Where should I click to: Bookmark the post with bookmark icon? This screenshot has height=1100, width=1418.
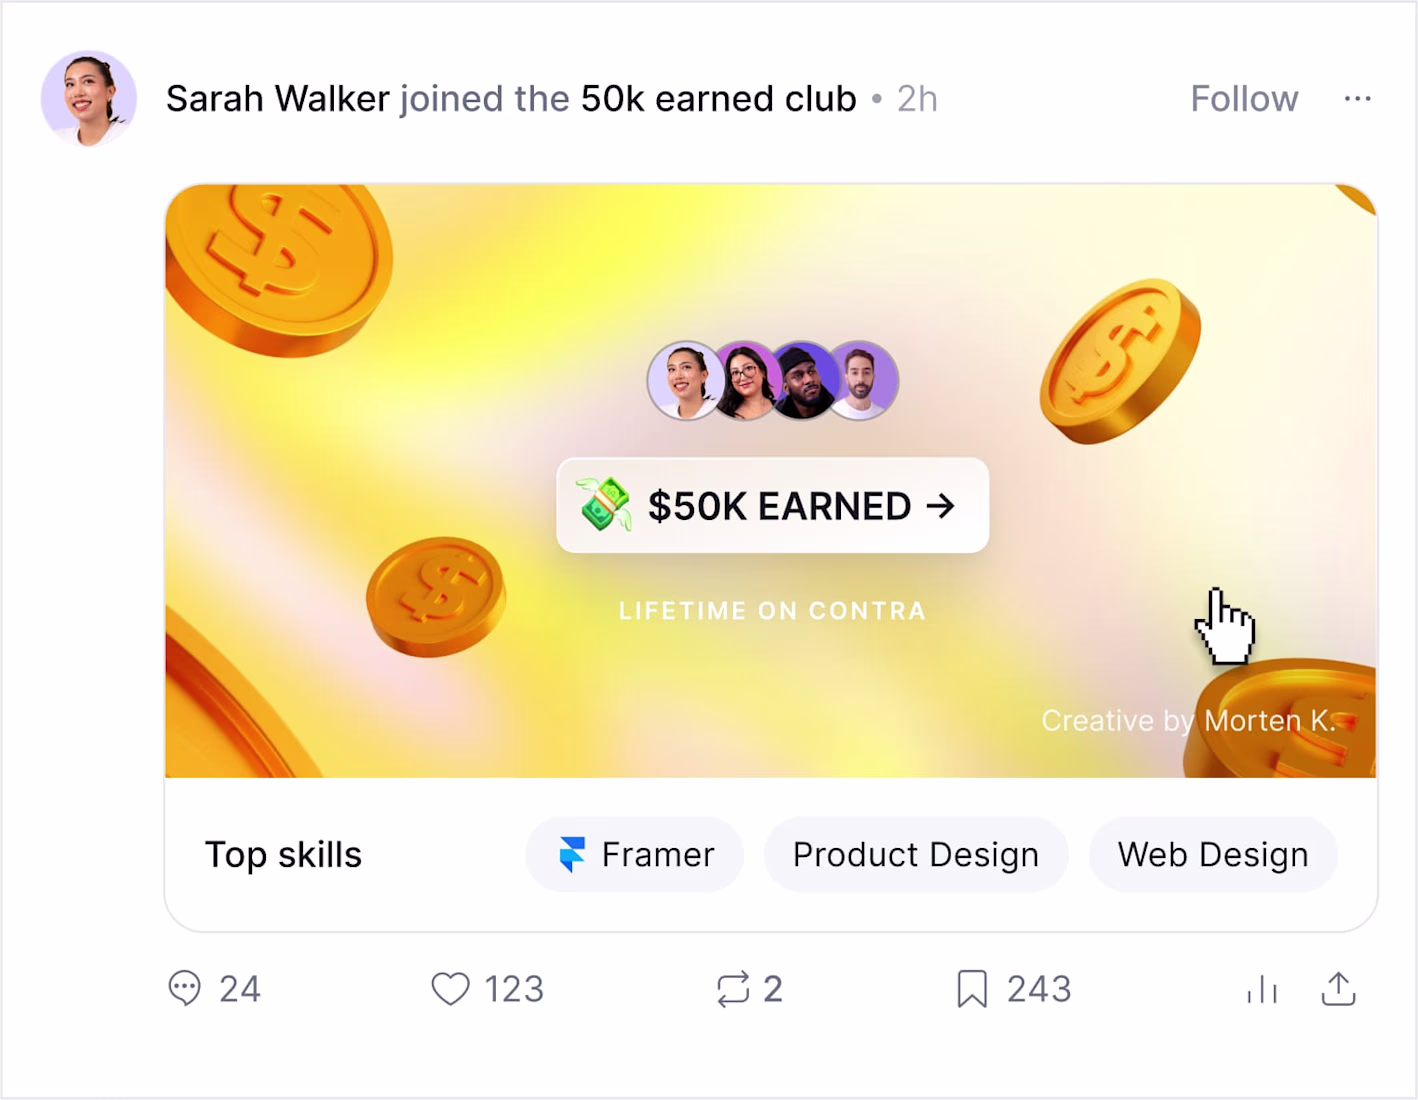971,989
